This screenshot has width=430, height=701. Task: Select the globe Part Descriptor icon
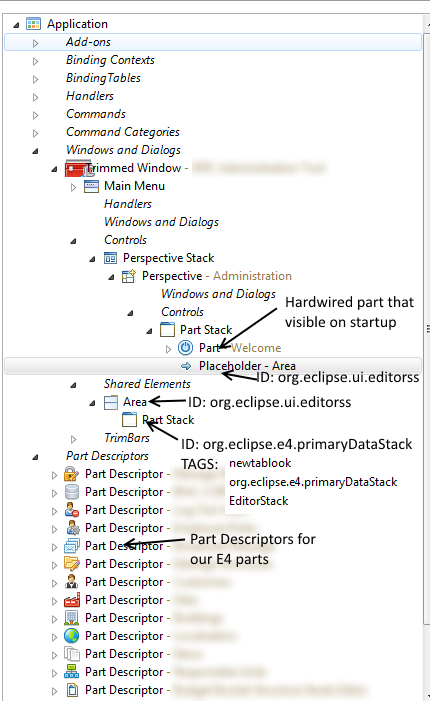72,635
